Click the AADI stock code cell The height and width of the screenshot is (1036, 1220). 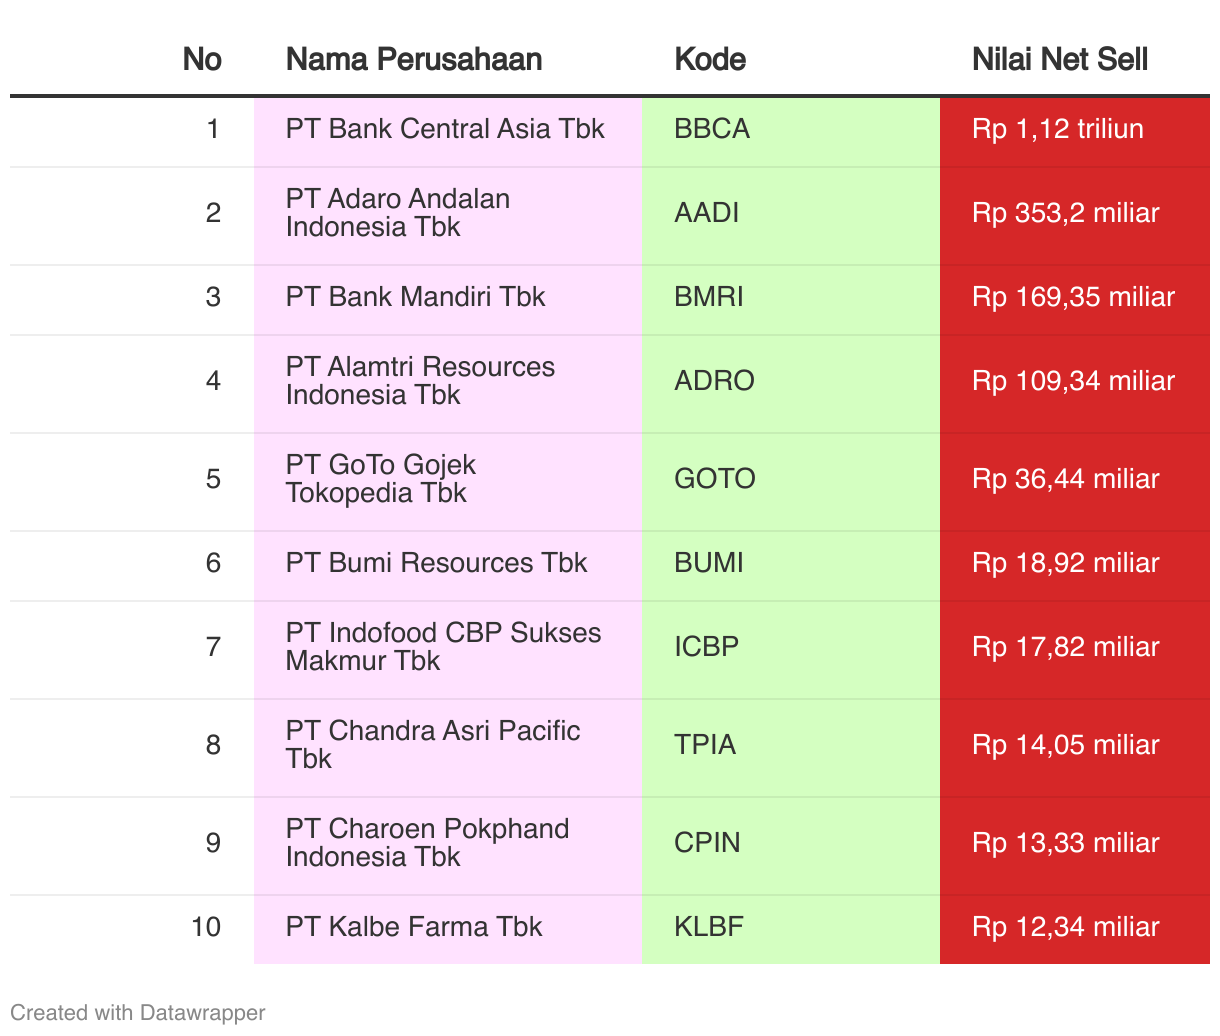(707, 213)
